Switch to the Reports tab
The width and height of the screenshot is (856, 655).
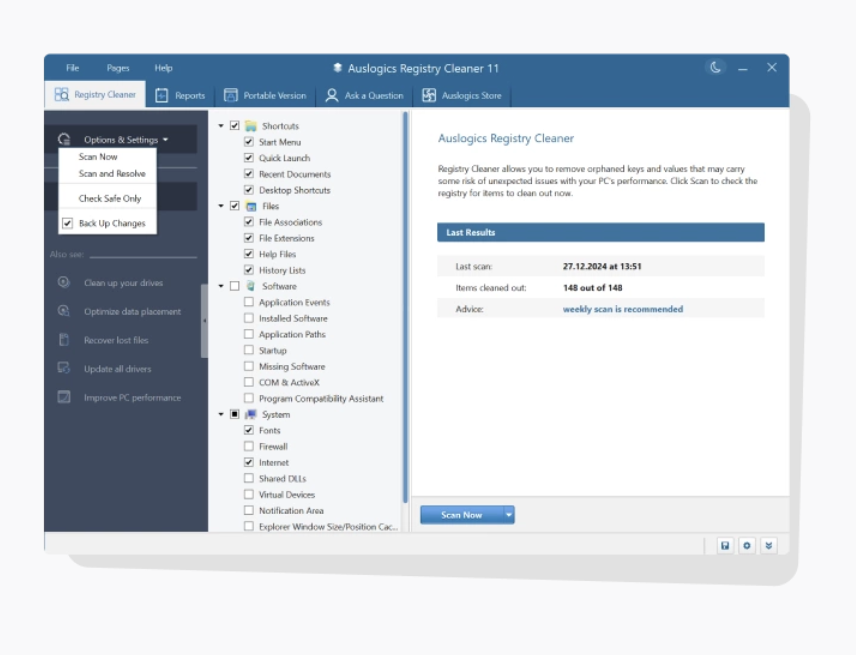pos(180,96)
